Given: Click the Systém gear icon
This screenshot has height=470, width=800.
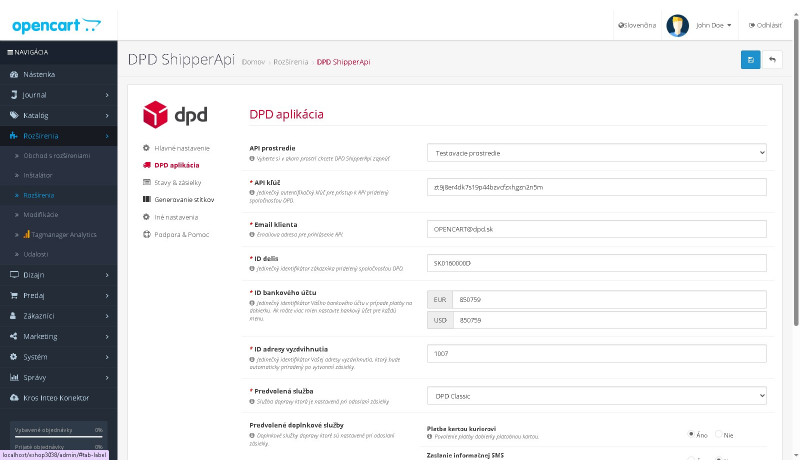Looking at the screenshot, I should click(14, 357).
